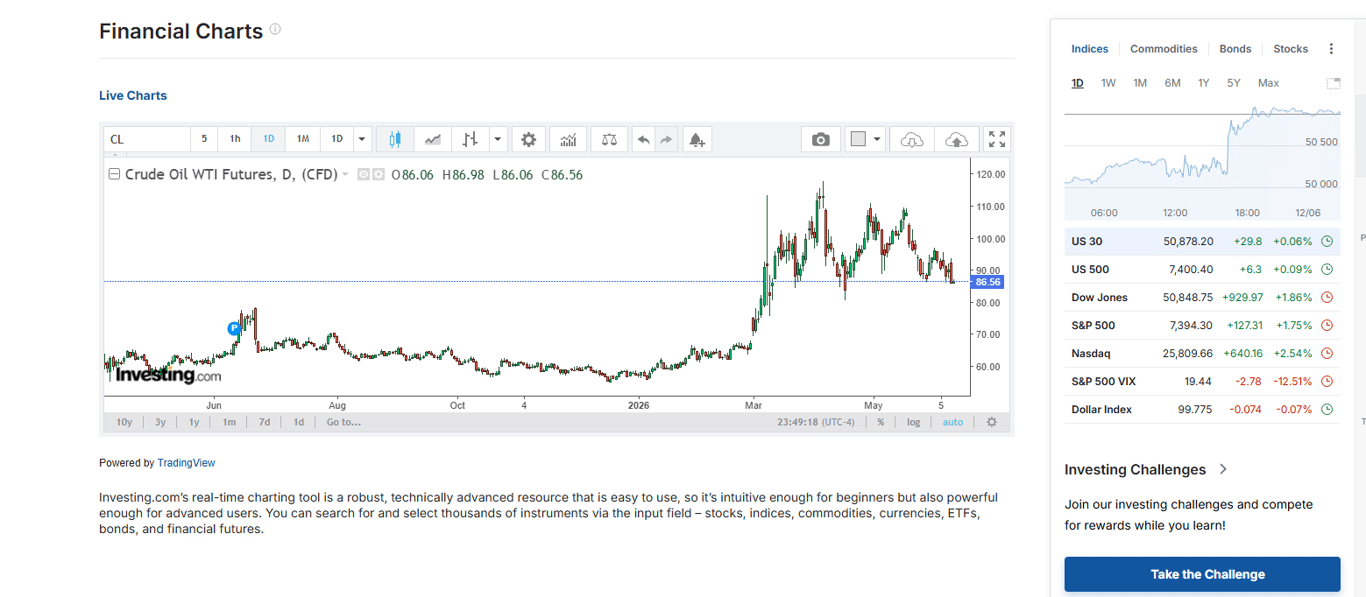Image resolution: width=1366 pixels, height=597 pixels.
Task: Create an alert with bell plus icon
Action: point(697,139)
